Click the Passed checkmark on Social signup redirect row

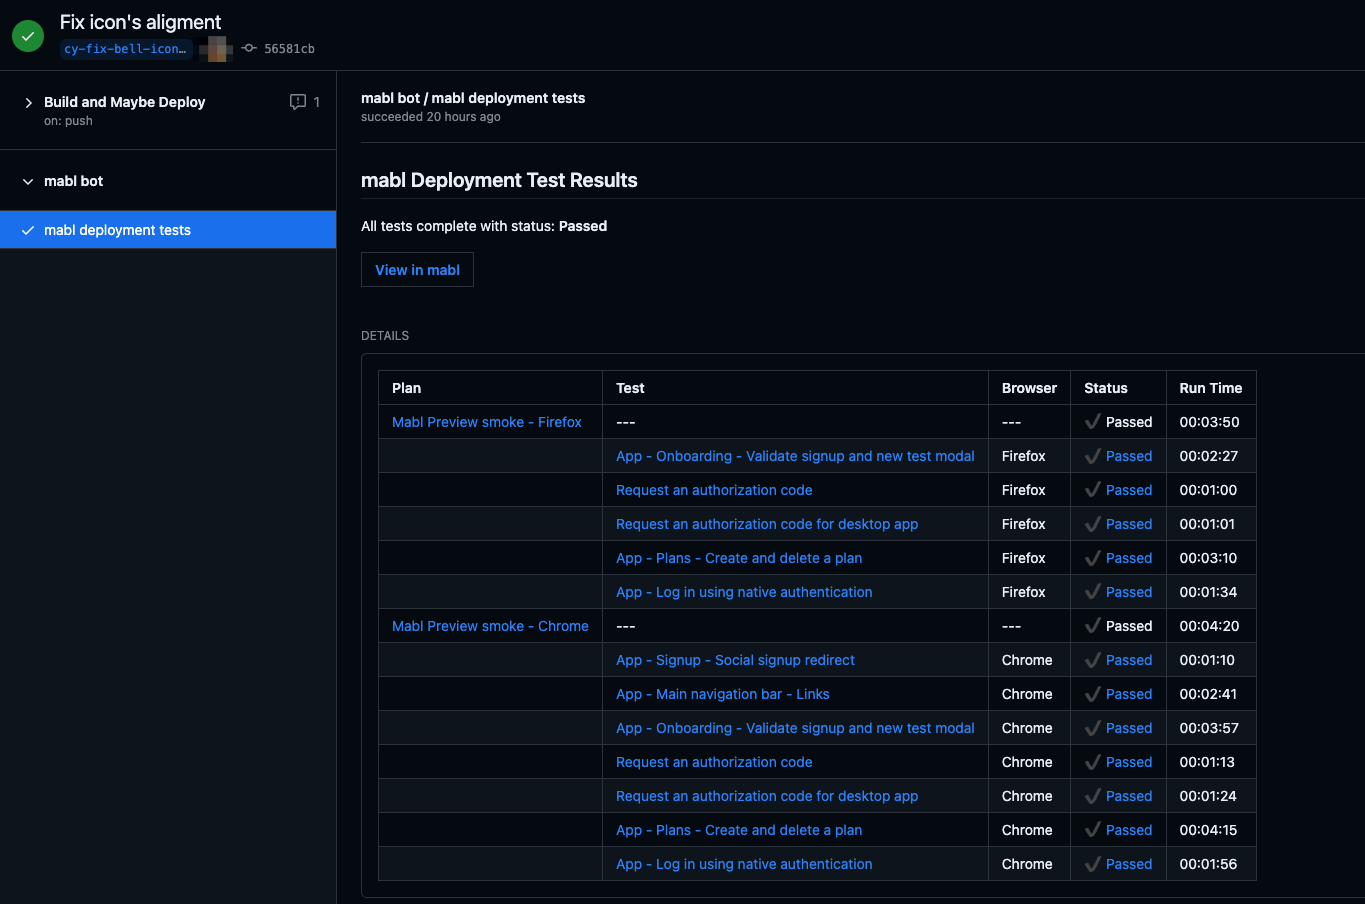1091,659
